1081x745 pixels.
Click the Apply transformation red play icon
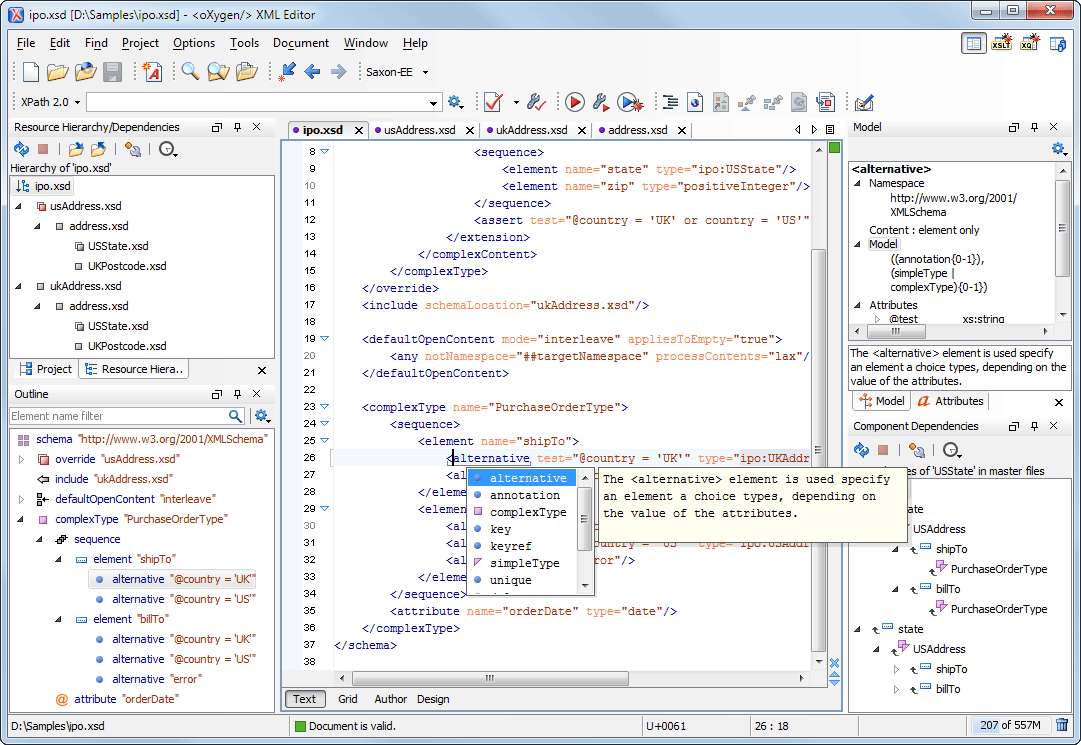(574, 103)
